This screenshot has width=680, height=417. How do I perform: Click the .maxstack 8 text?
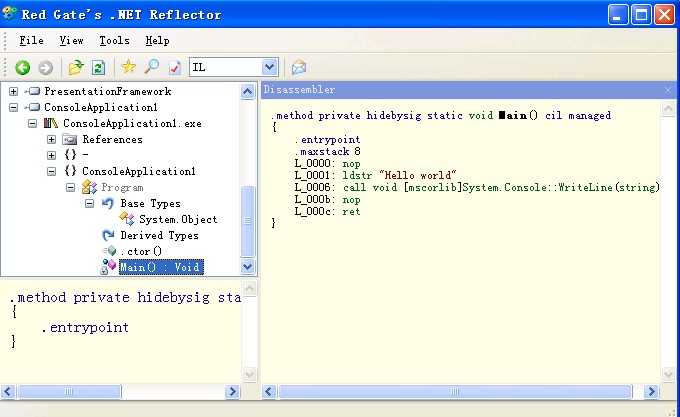point(327,151)
